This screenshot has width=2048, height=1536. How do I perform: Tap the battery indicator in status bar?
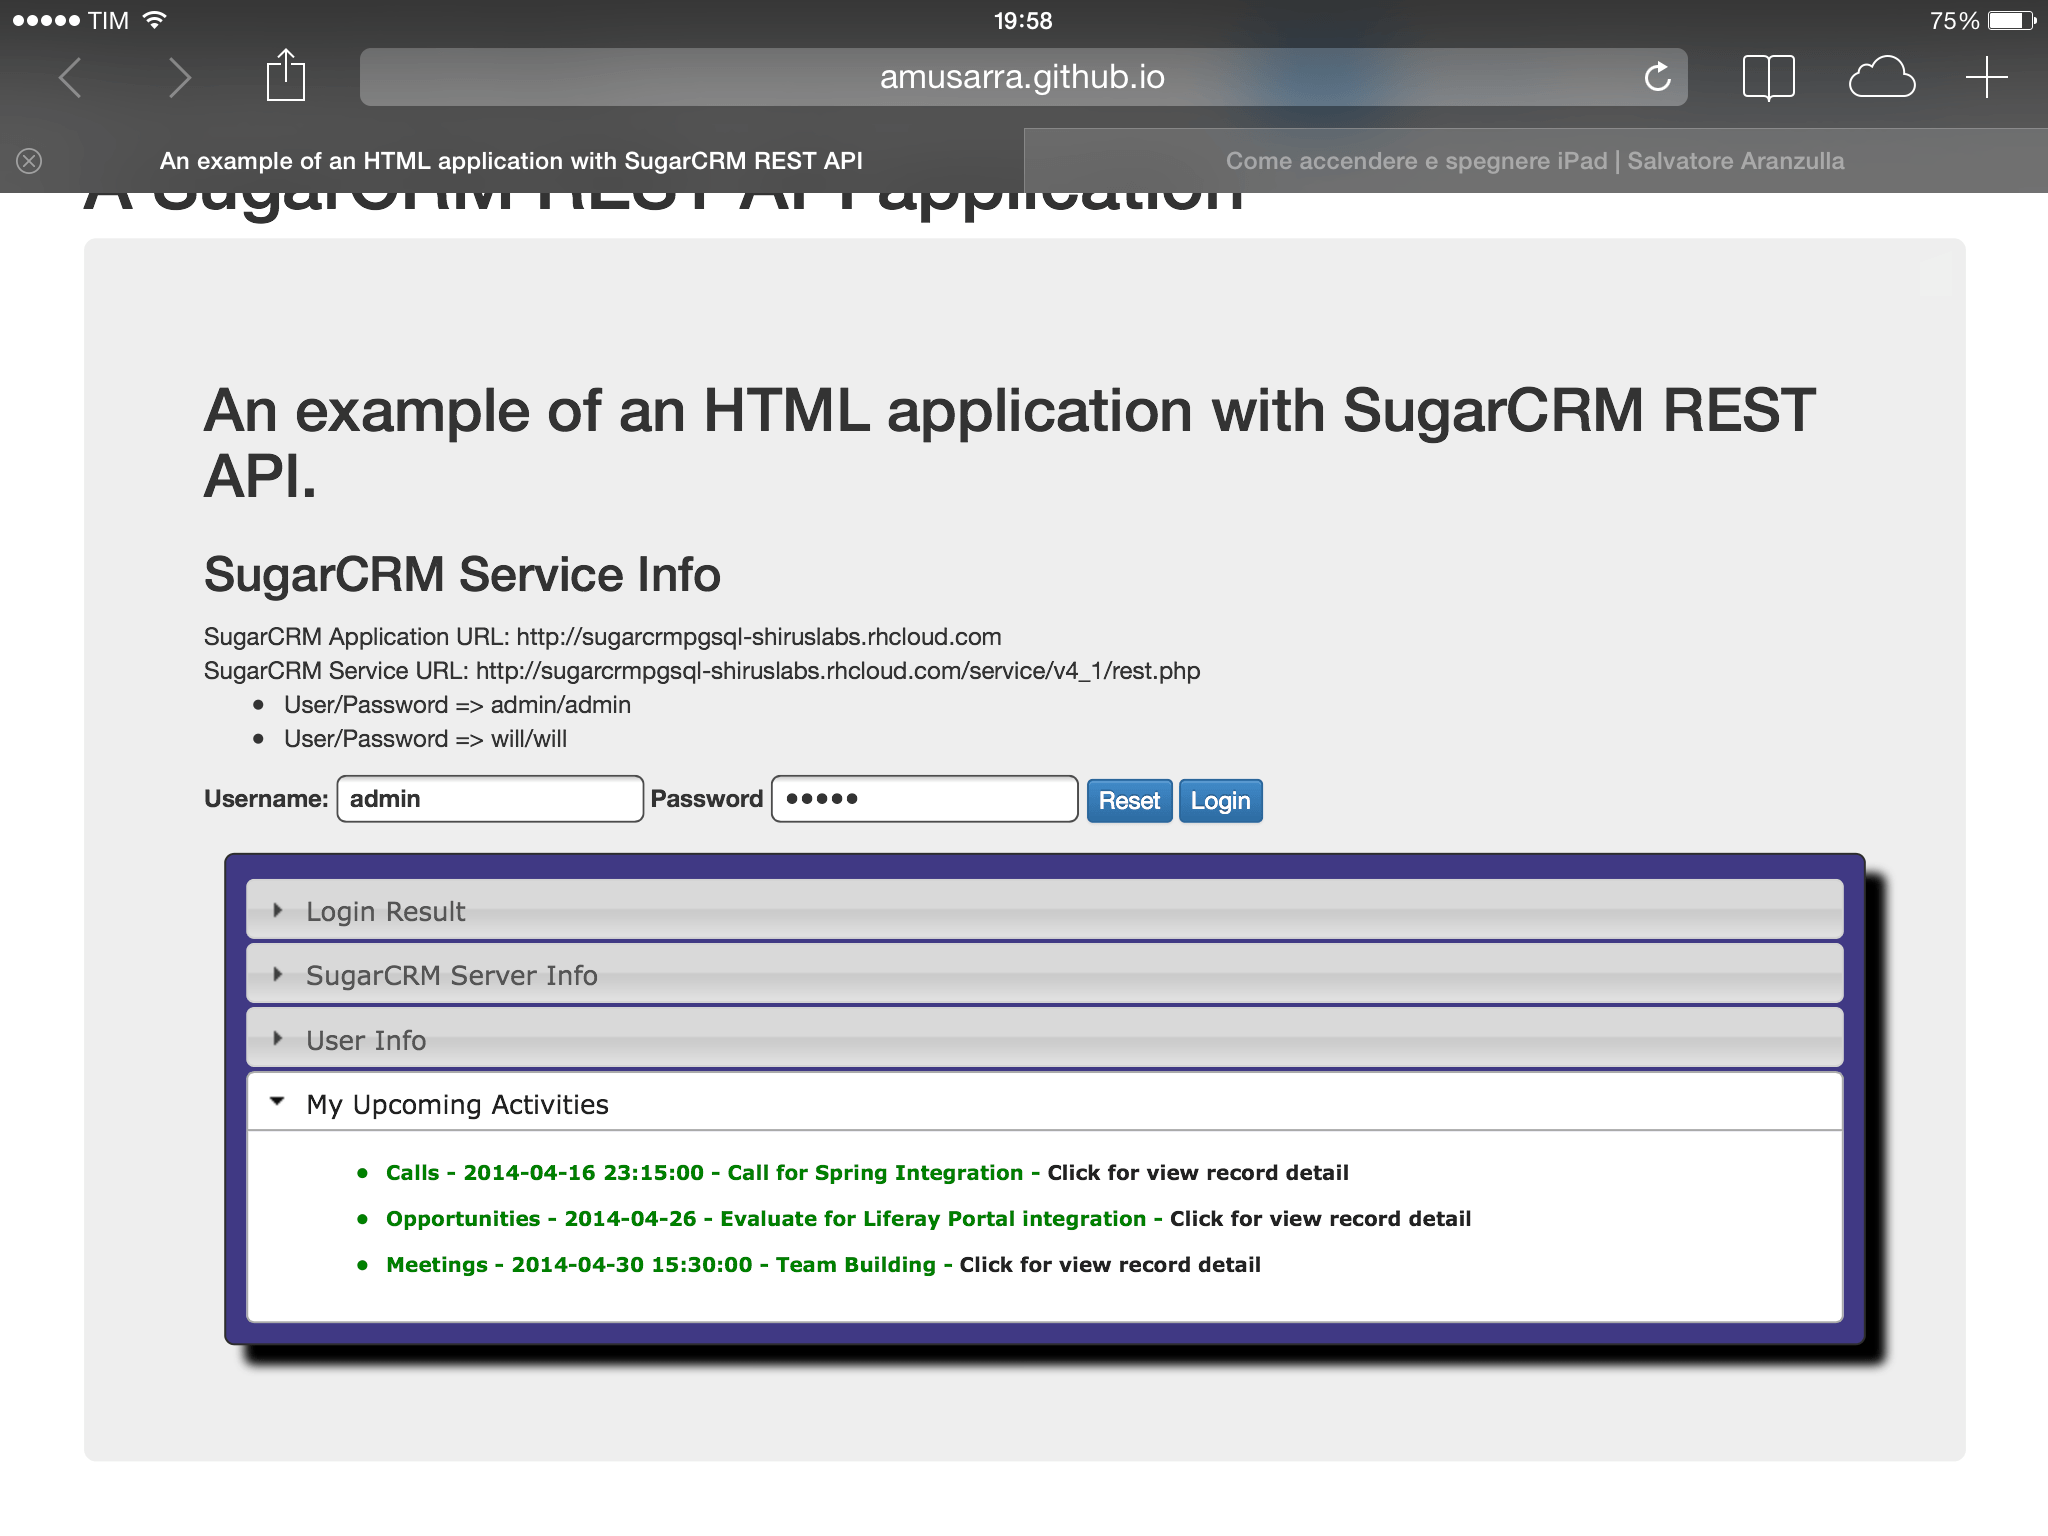(2012, 20)
